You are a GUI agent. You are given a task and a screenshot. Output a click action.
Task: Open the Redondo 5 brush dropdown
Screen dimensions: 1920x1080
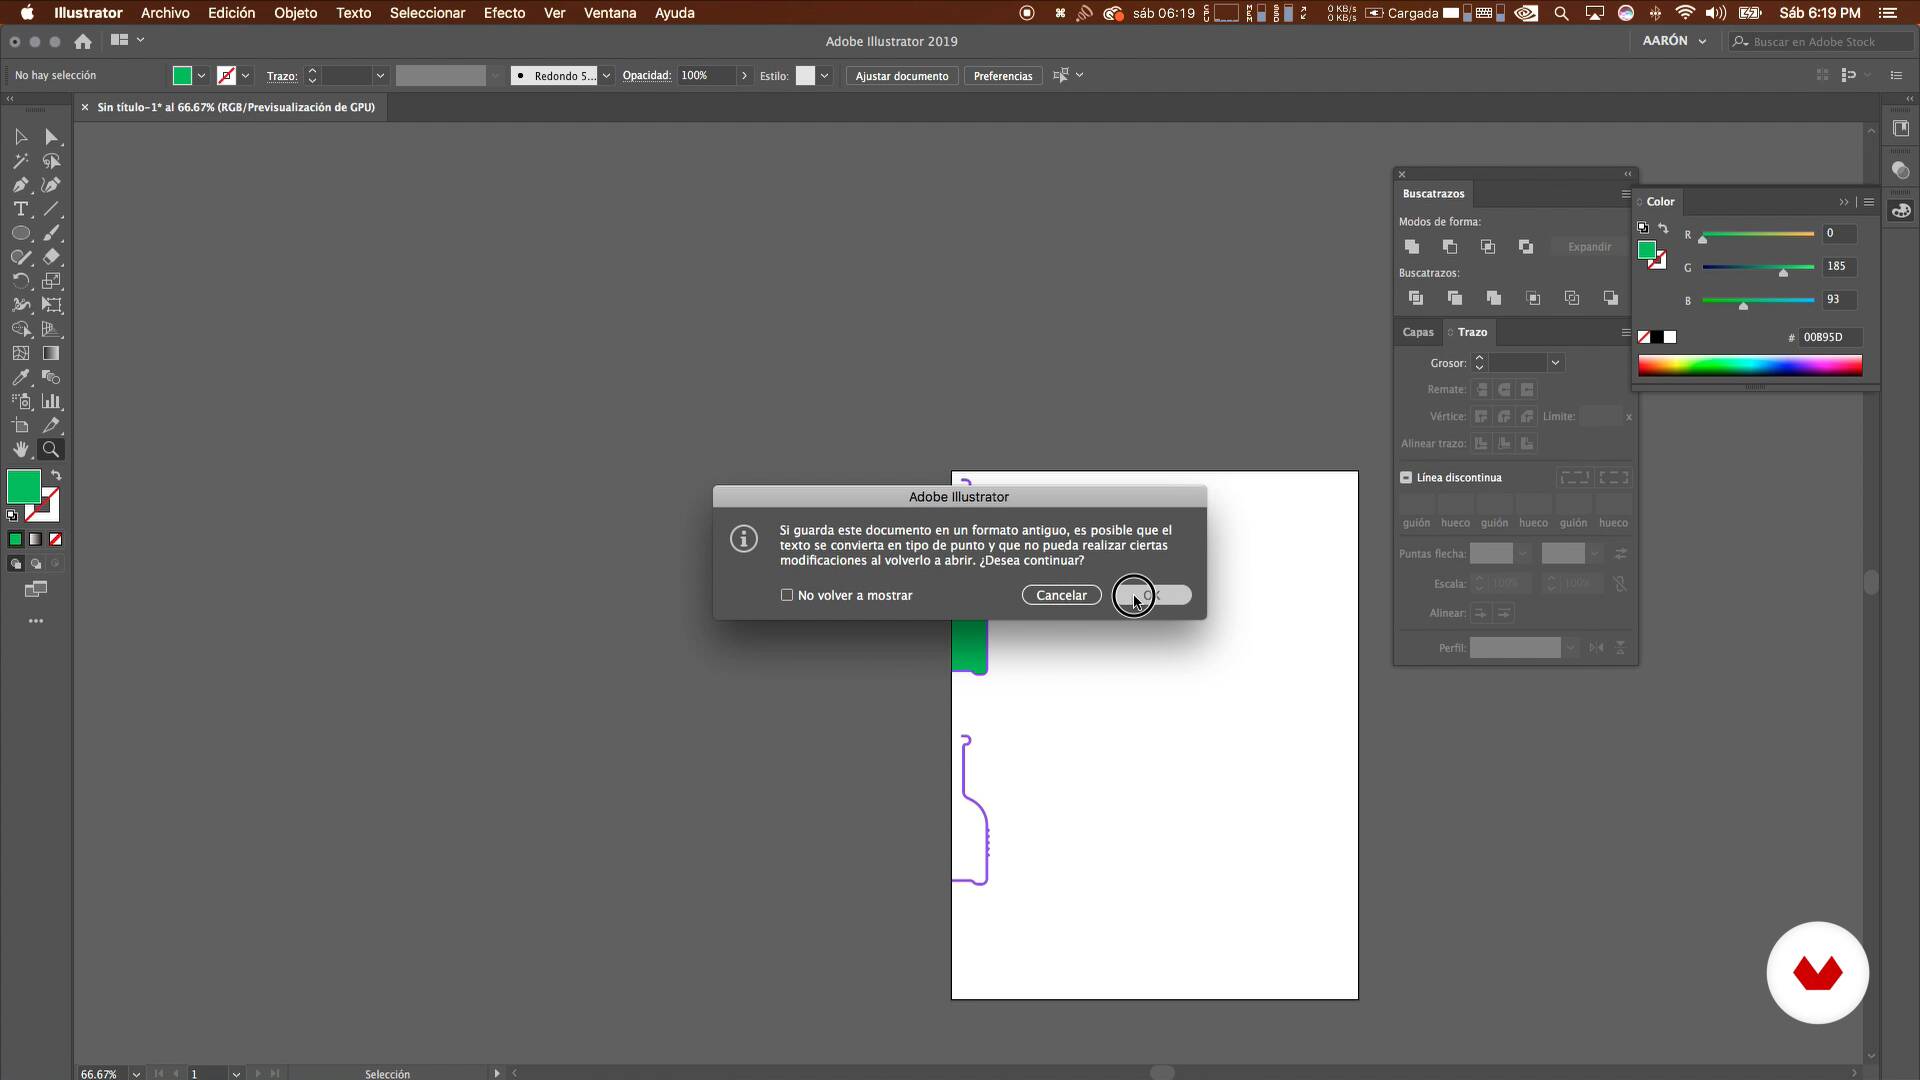pos(606,76)
